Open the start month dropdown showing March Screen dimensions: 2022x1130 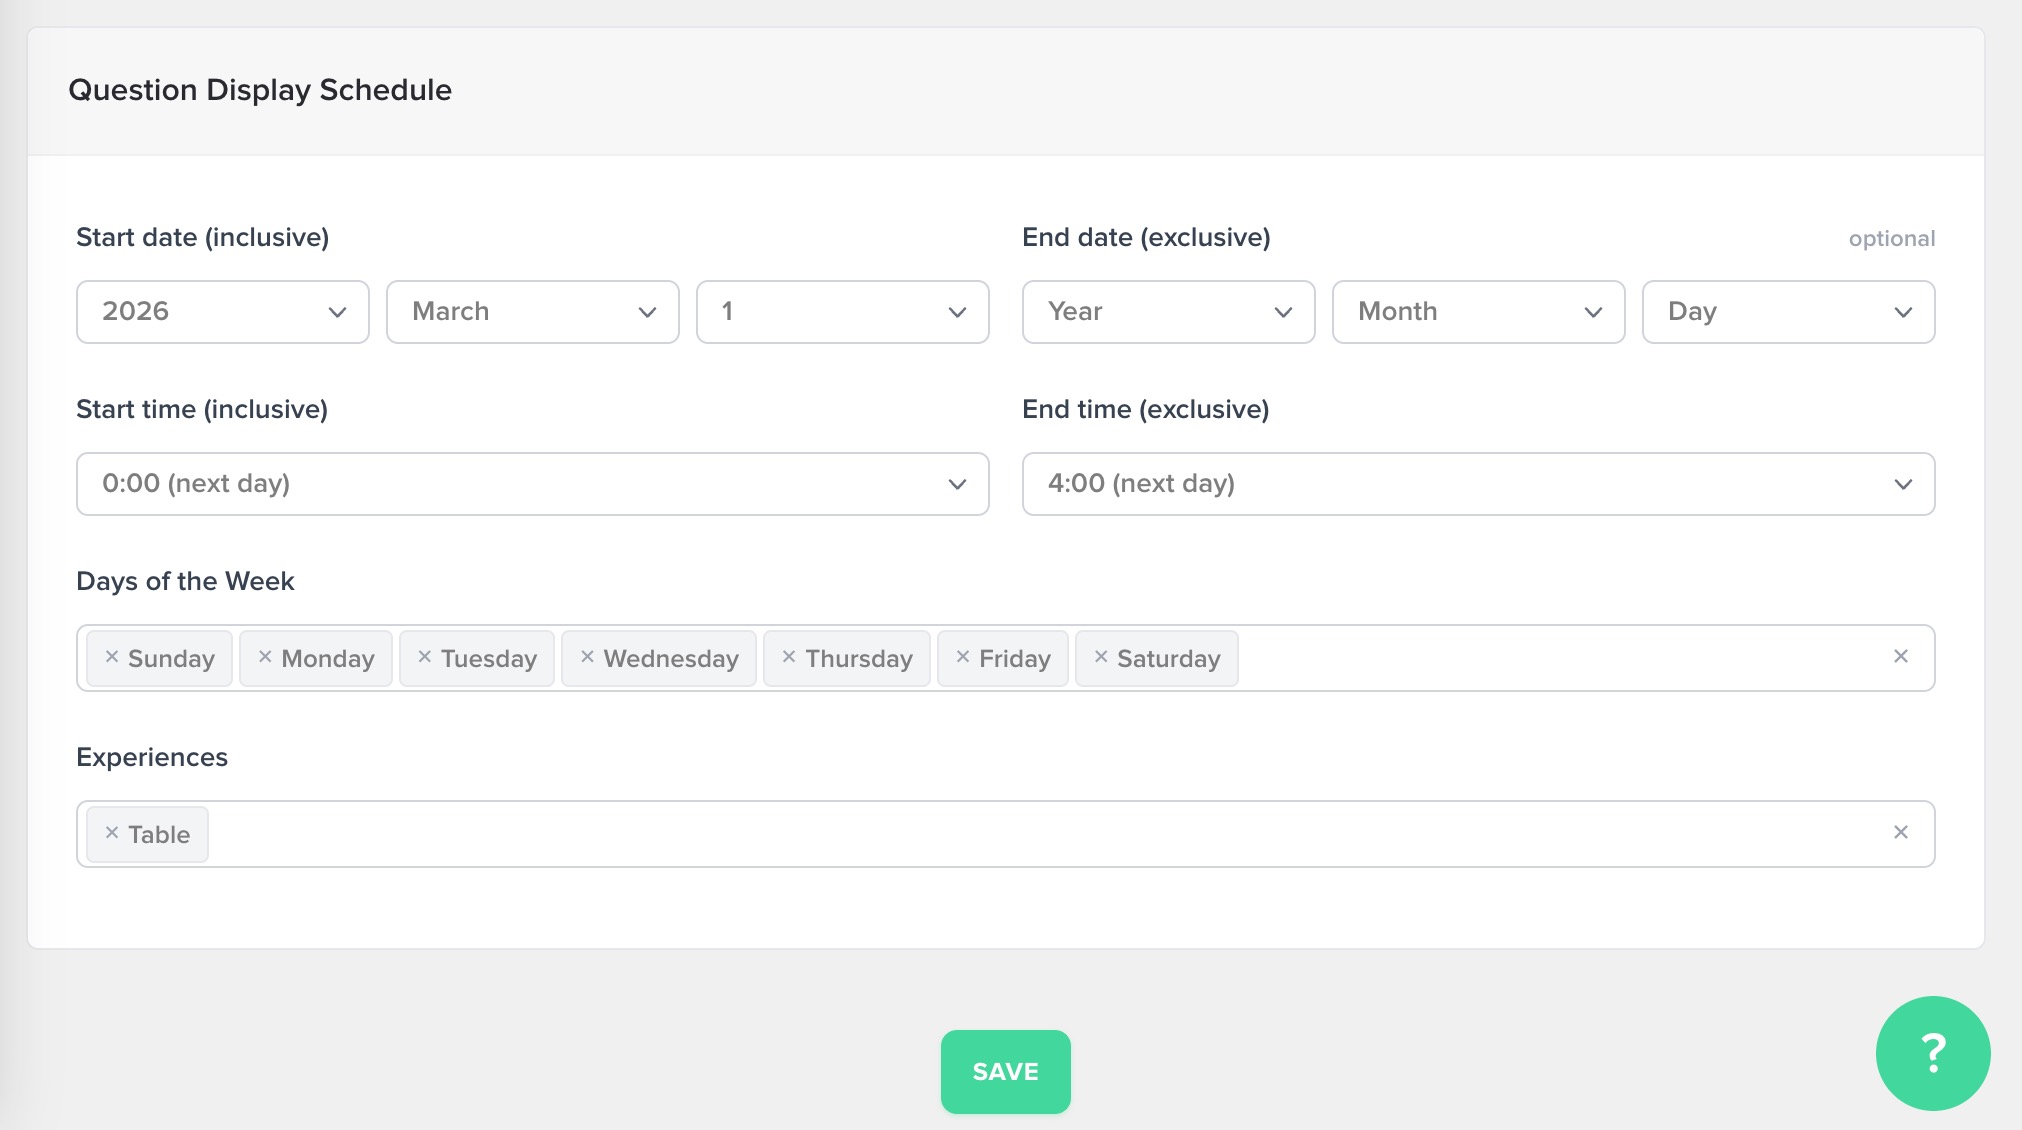532,312
